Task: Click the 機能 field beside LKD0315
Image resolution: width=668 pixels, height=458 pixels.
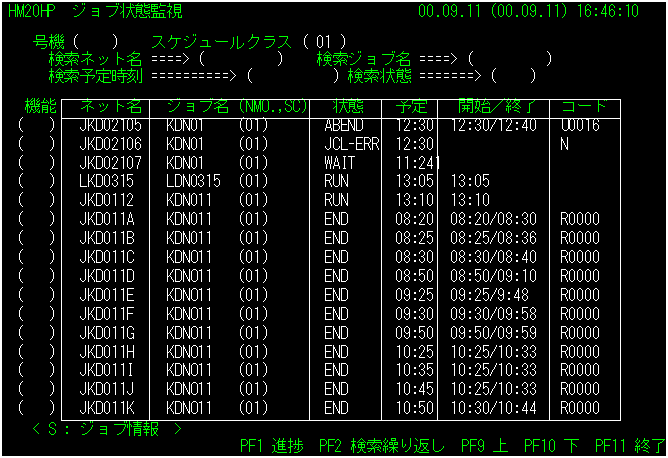Action: tap(37, 180)
